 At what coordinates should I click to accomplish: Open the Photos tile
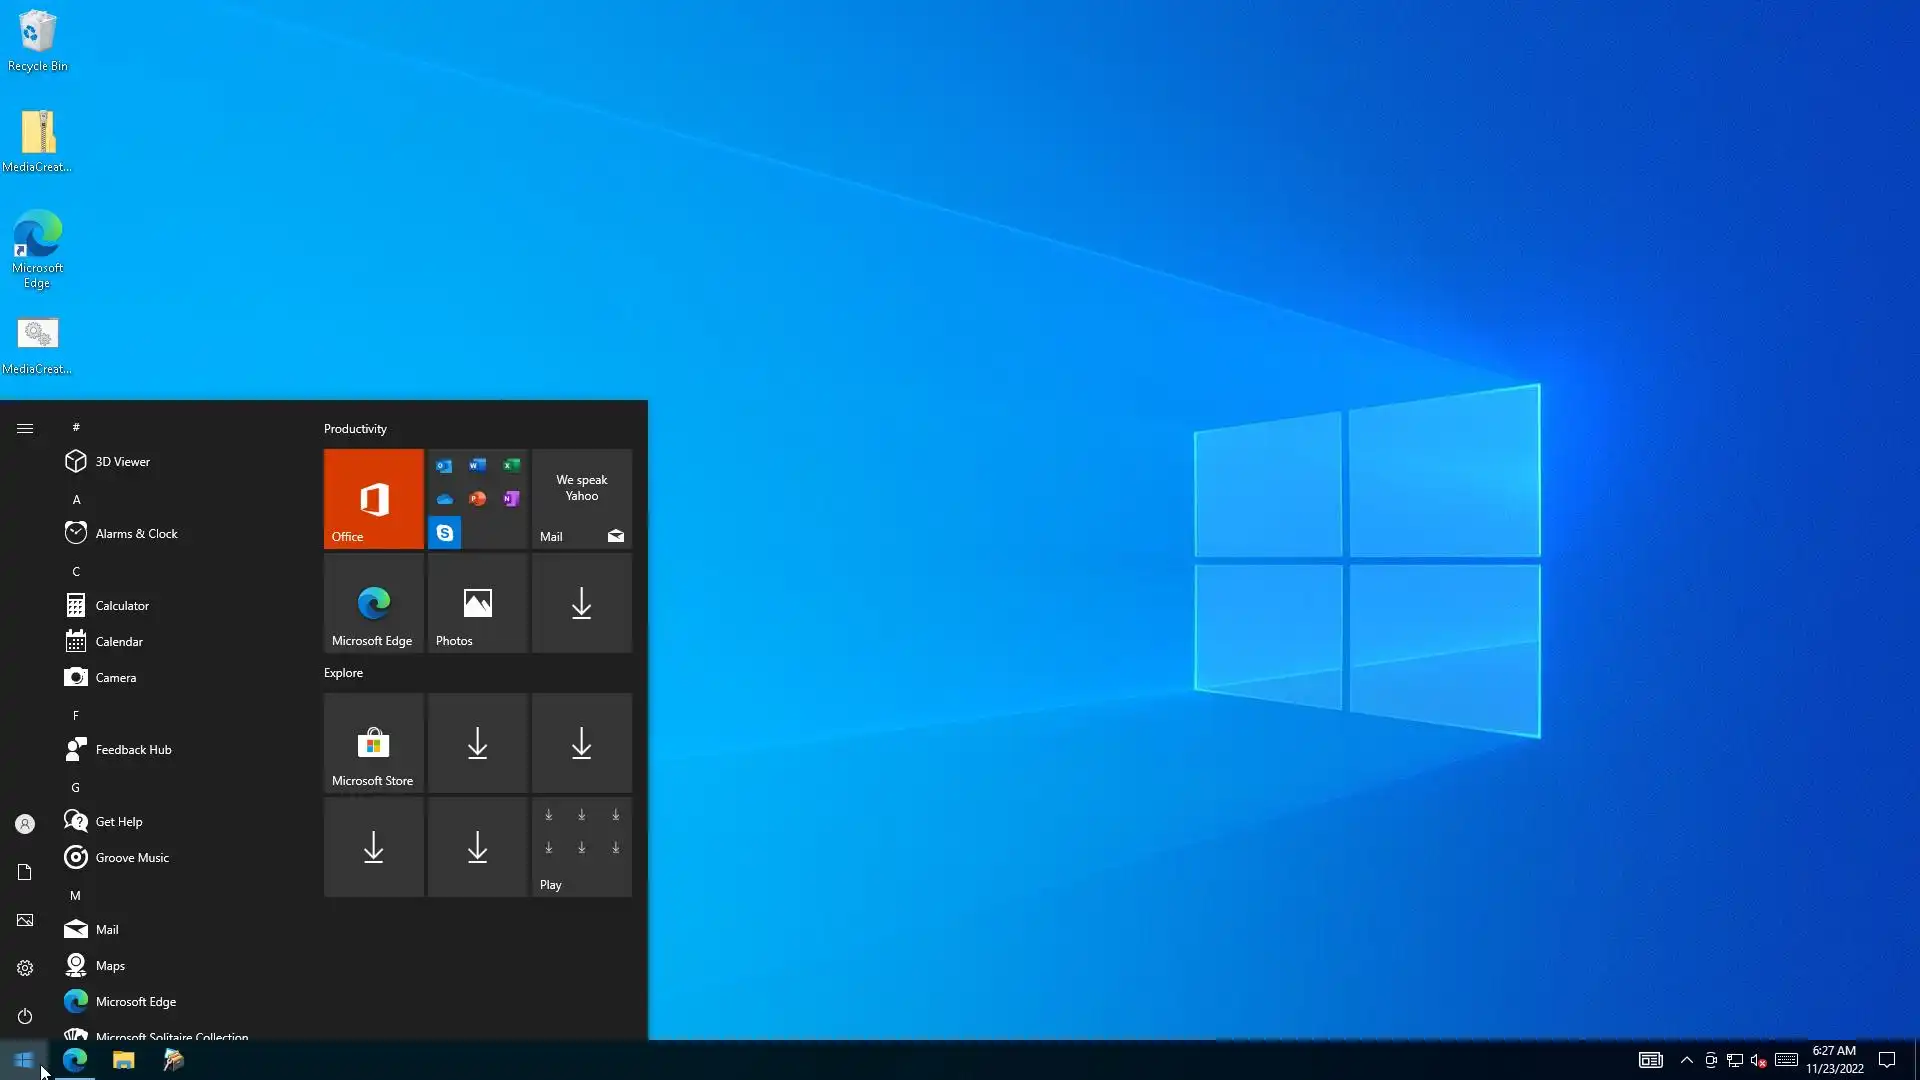(477, 603)
